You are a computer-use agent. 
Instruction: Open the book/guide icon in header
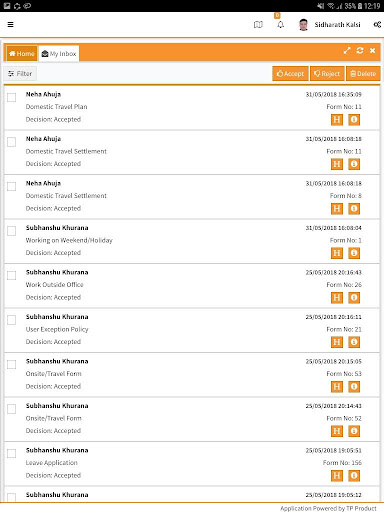(x=258, y=25)
